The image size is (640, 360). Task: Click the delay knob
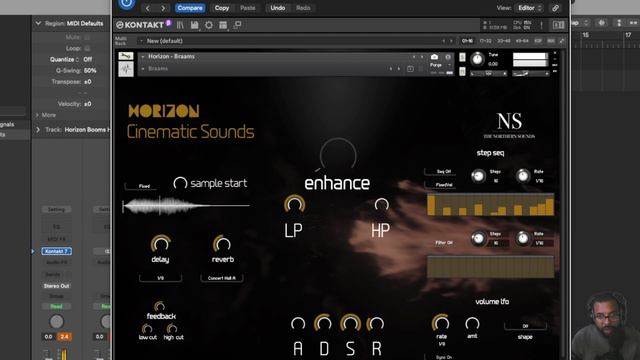tap(160, 244)
